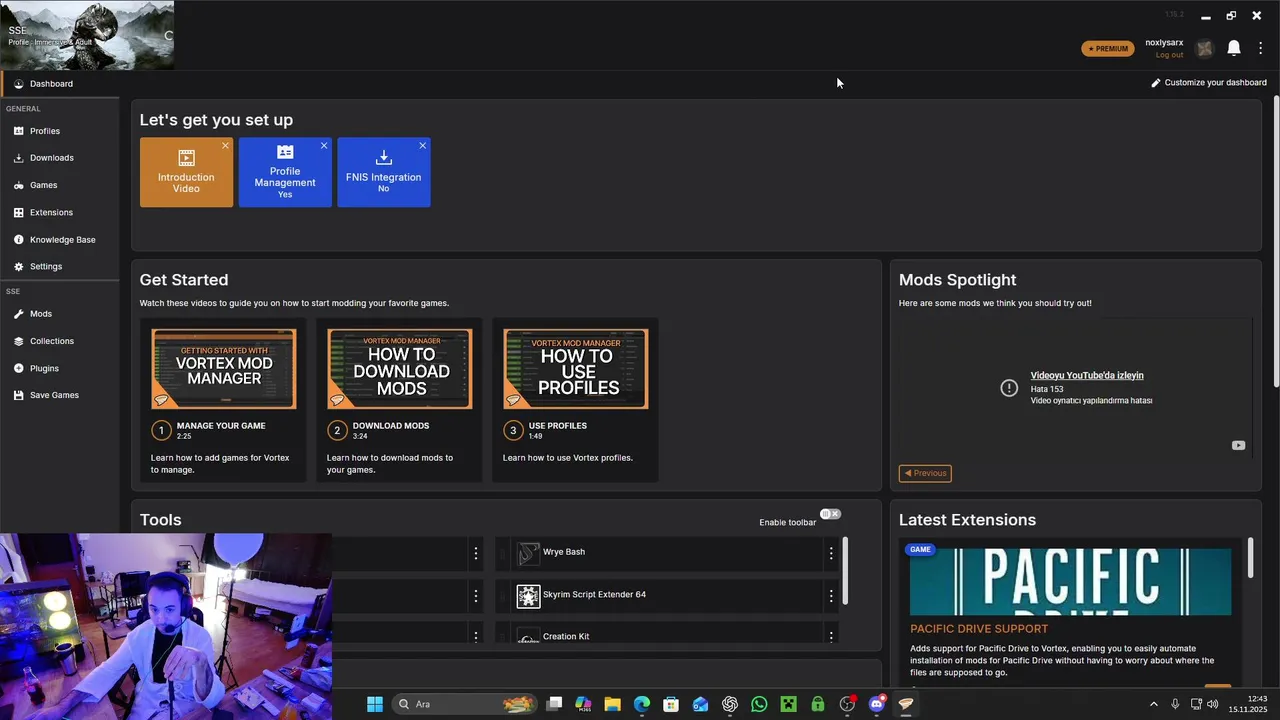Open File Explorer from the taskbar
Image resolution: width=1280 pixels, height=720 pixels.
pyautogui.click(x=612, y=704)
